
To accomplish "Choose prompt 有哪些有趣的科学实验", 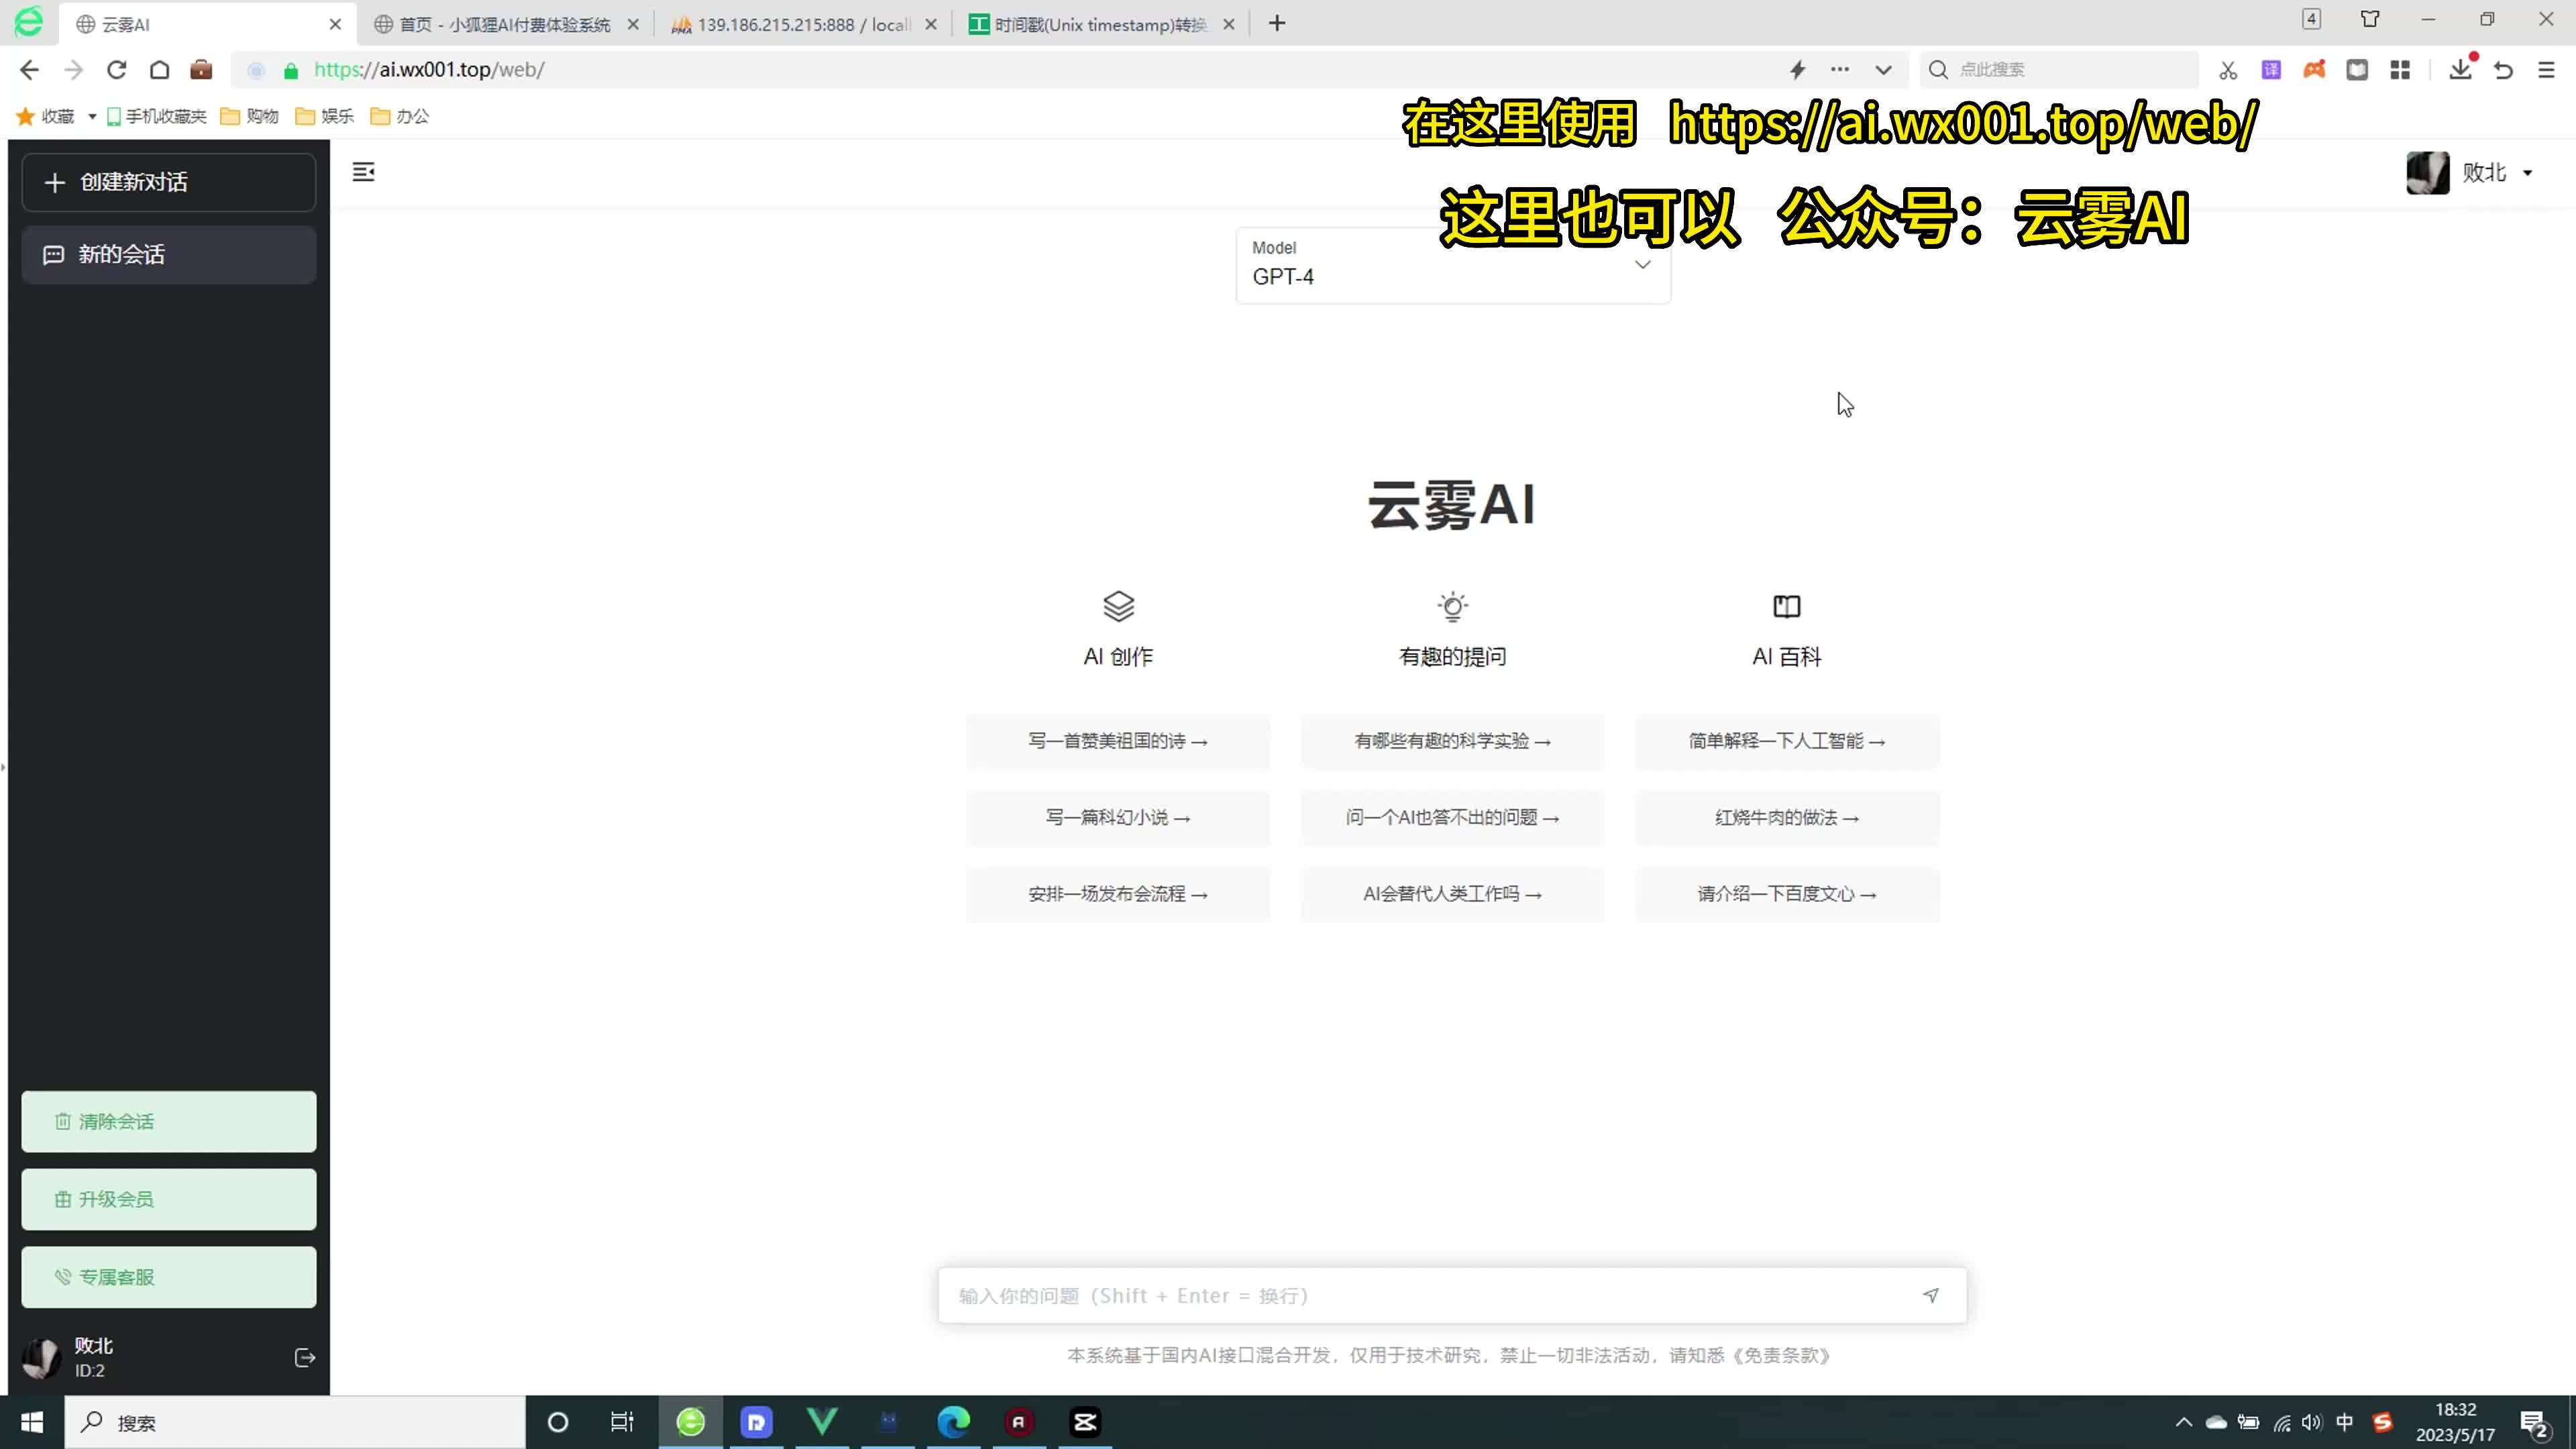I will point(1452,741).
